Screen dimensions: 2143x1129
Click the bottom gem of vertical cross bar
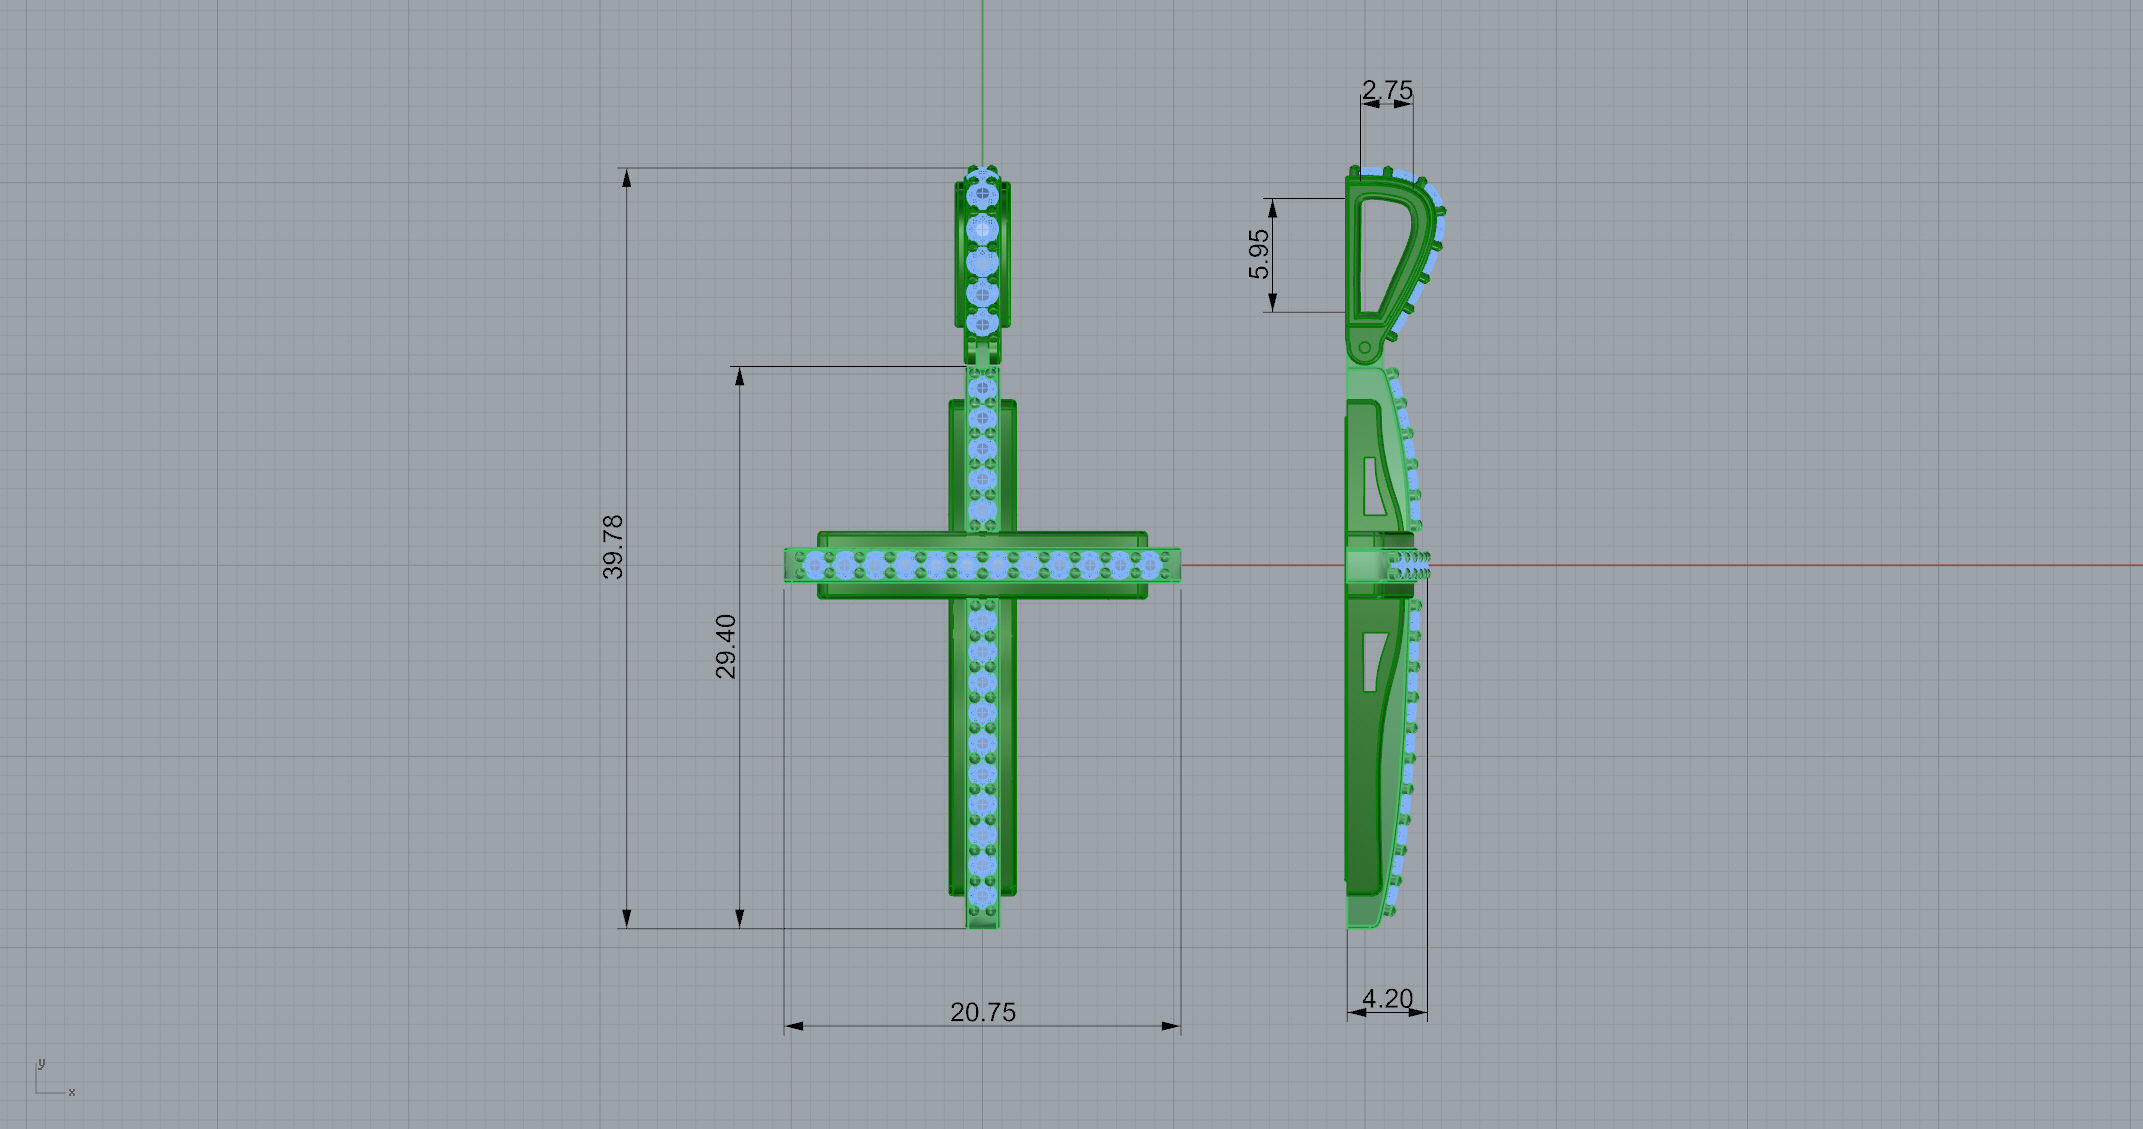tap(983, 897)
